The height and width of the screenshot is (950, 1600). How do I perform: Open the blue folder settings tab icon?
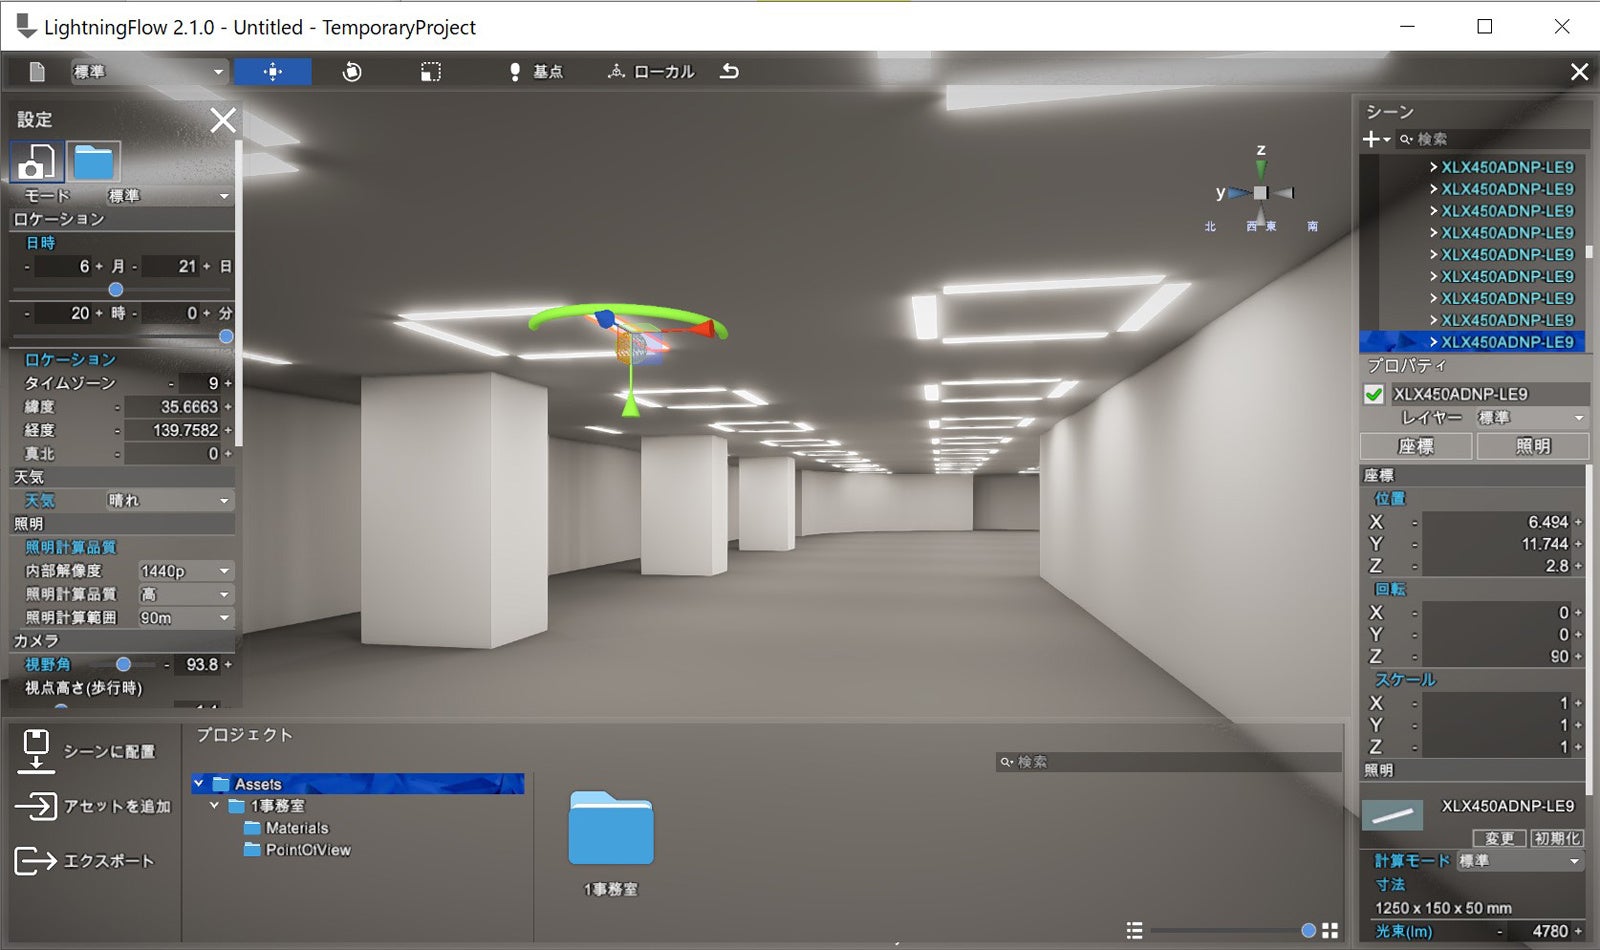tap(94, 162)
